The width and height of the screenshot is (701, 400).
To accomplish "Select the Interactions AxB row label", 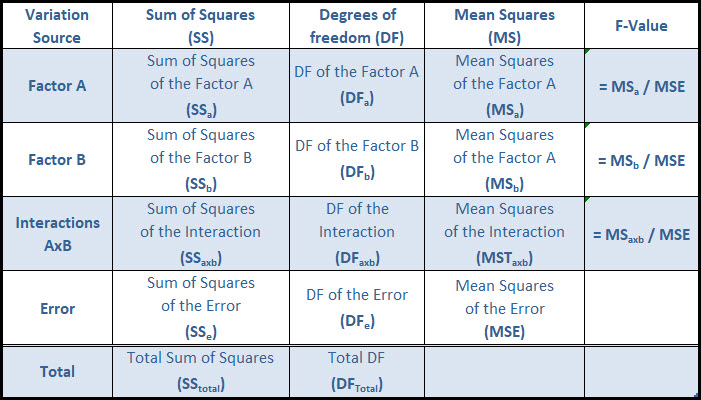I will 57,233.
